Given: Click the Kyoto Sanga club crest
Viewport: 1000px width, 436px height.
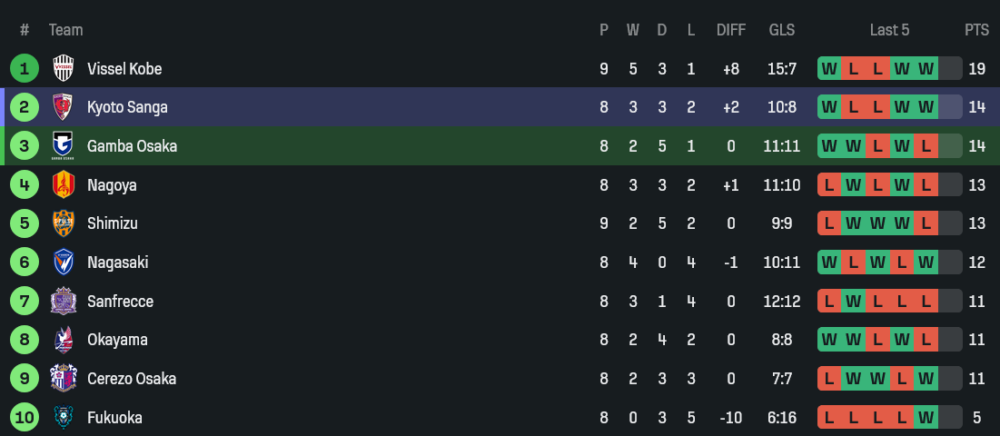Looking at the screenshot, I should click(x=63, y=107).
